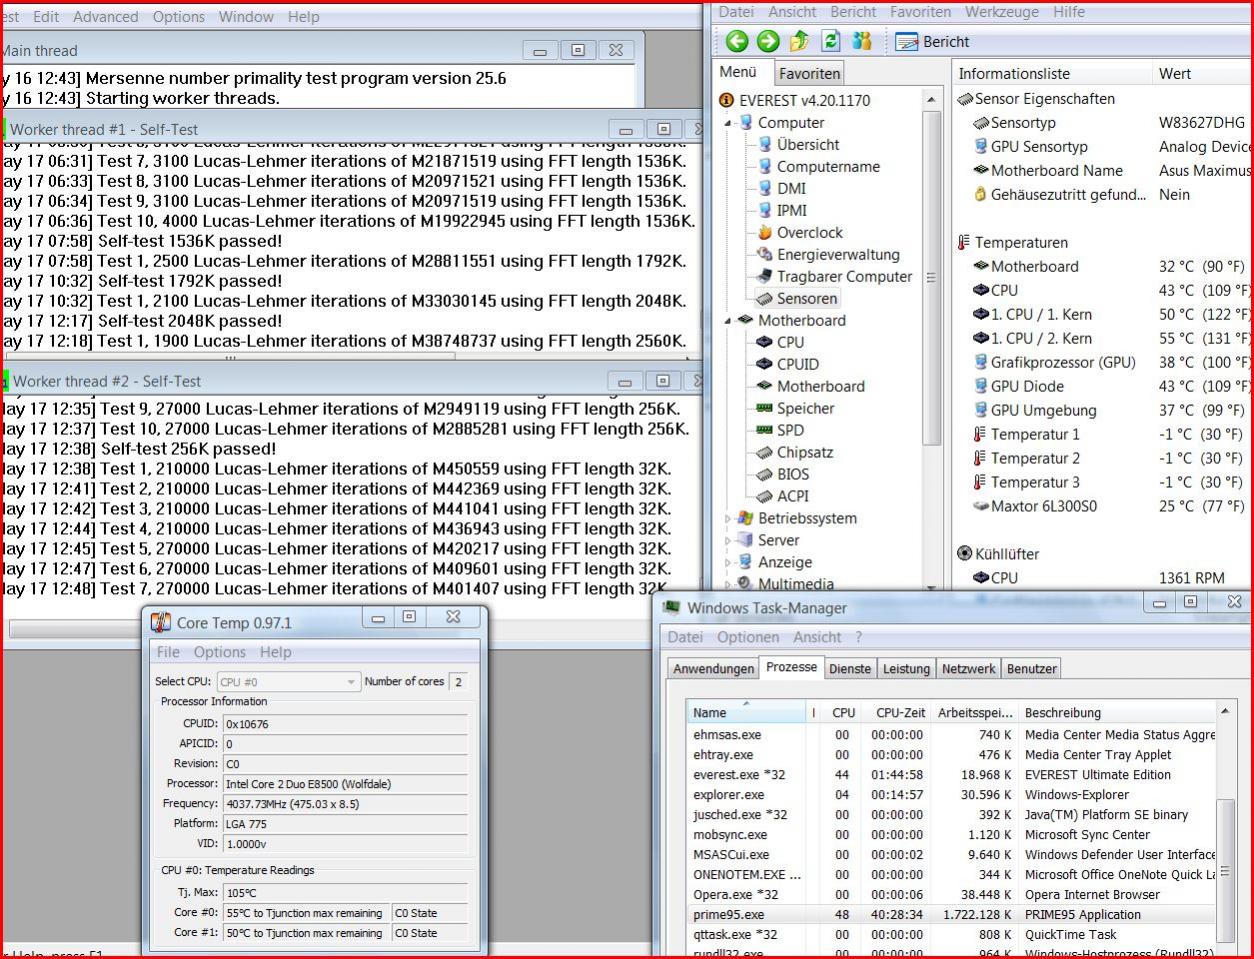Open the Benutzer tab in Task-Manager
The height and width of the screenshot is (959, 1254).
pos(1031,669)
